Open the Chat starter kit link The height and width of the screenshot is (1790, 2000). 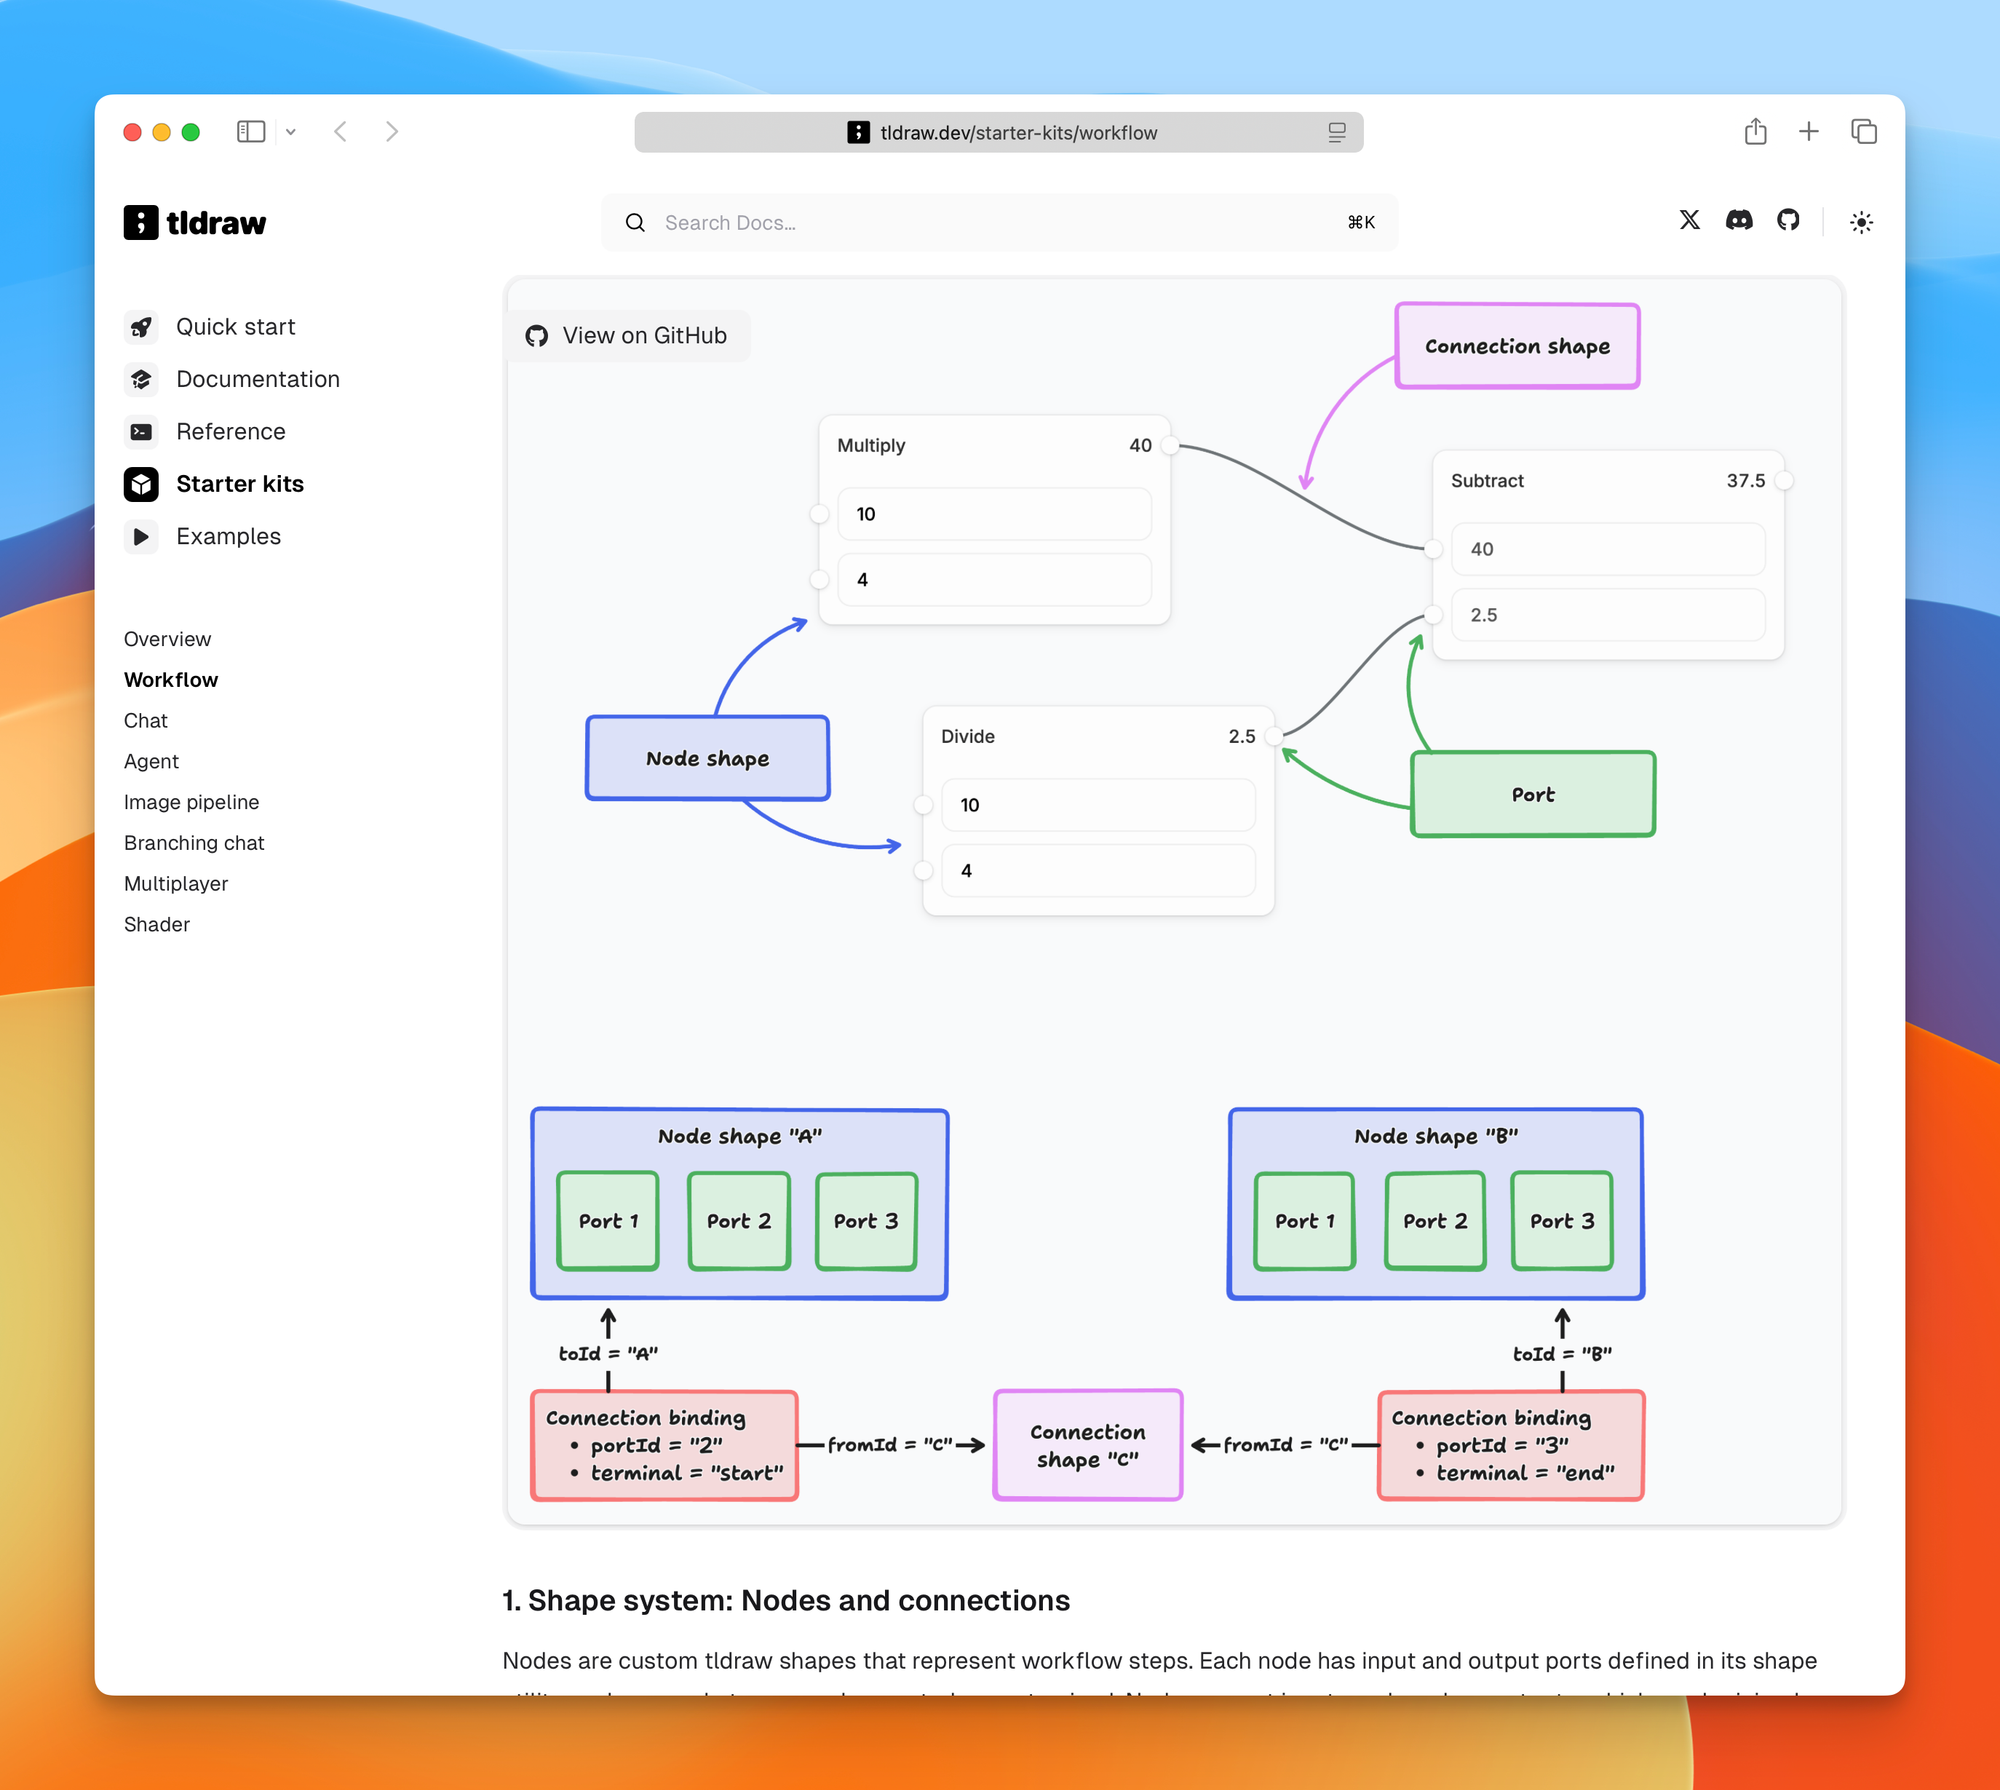tap(146, 721)
